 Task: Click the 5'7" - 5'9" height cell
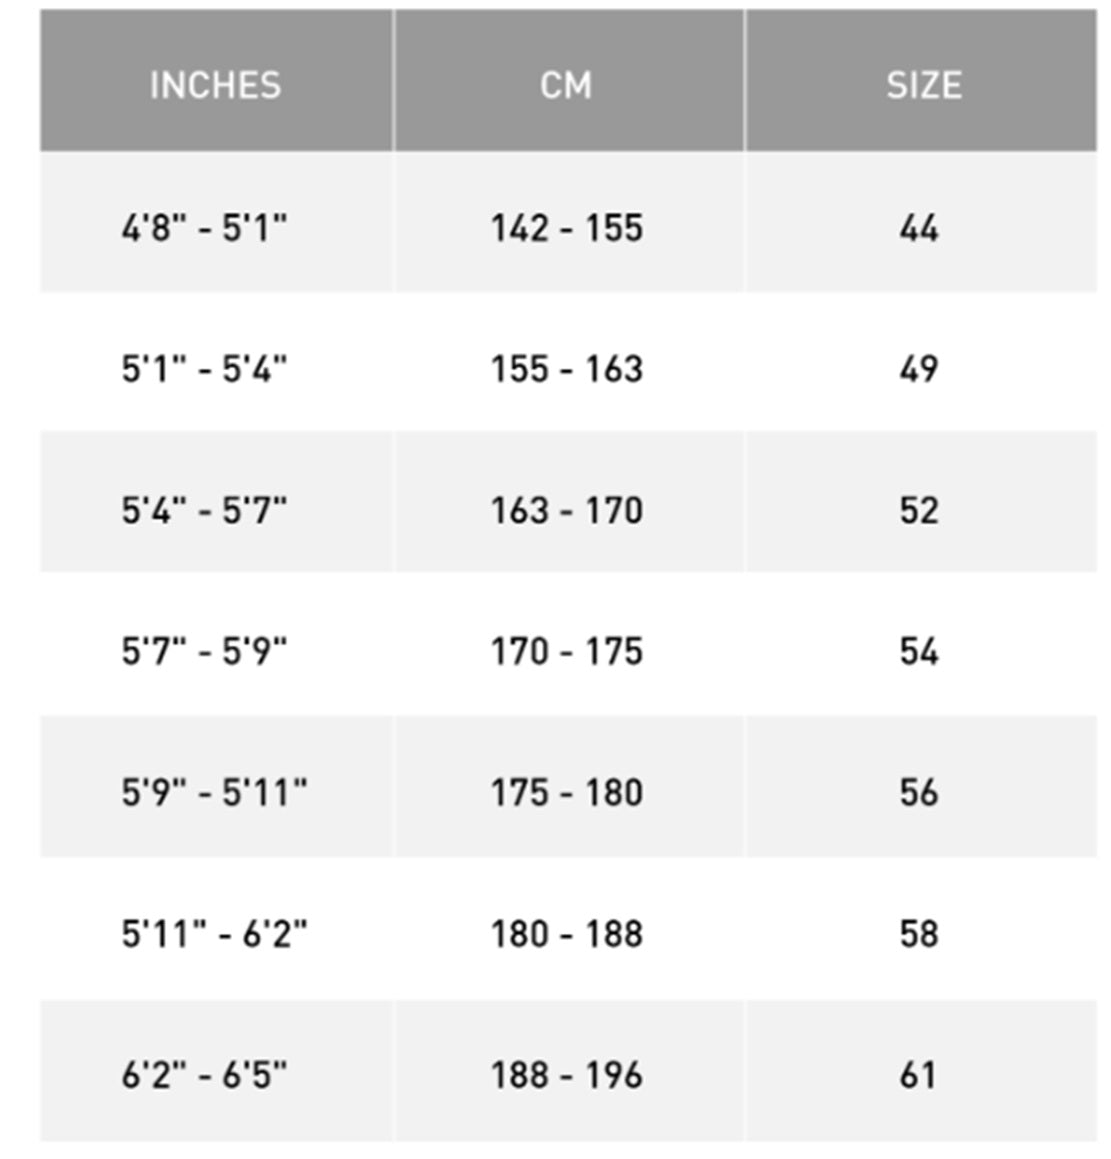(x=204, y=652)
